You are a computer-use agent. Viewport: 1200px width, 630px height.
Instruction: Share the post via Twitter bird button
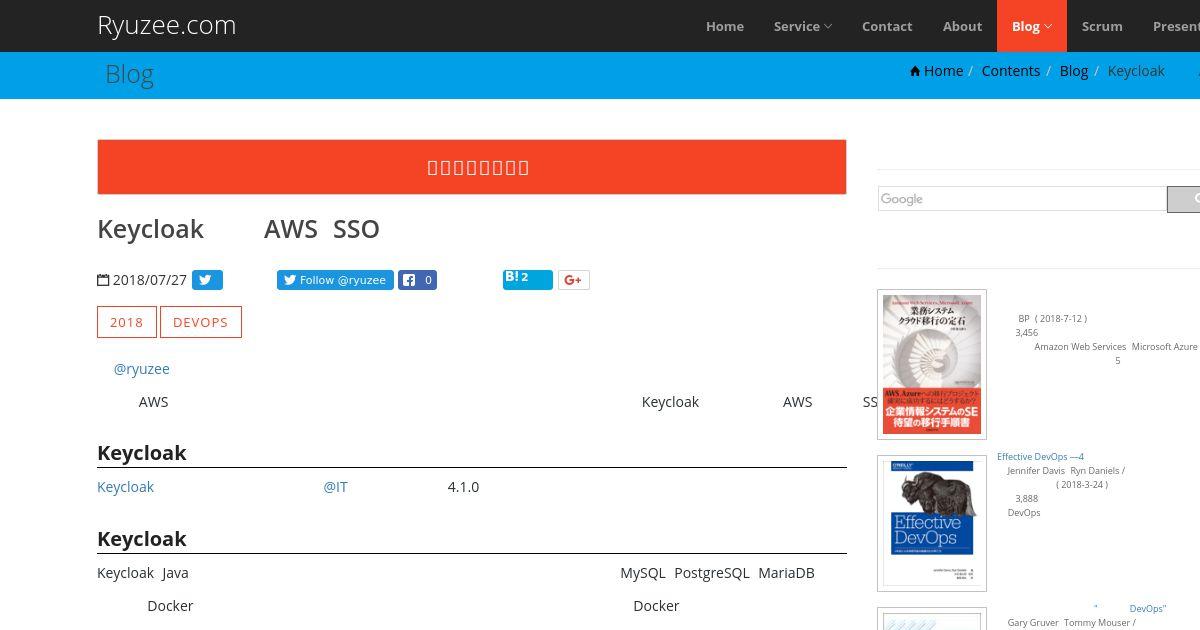tap(207, 280)
